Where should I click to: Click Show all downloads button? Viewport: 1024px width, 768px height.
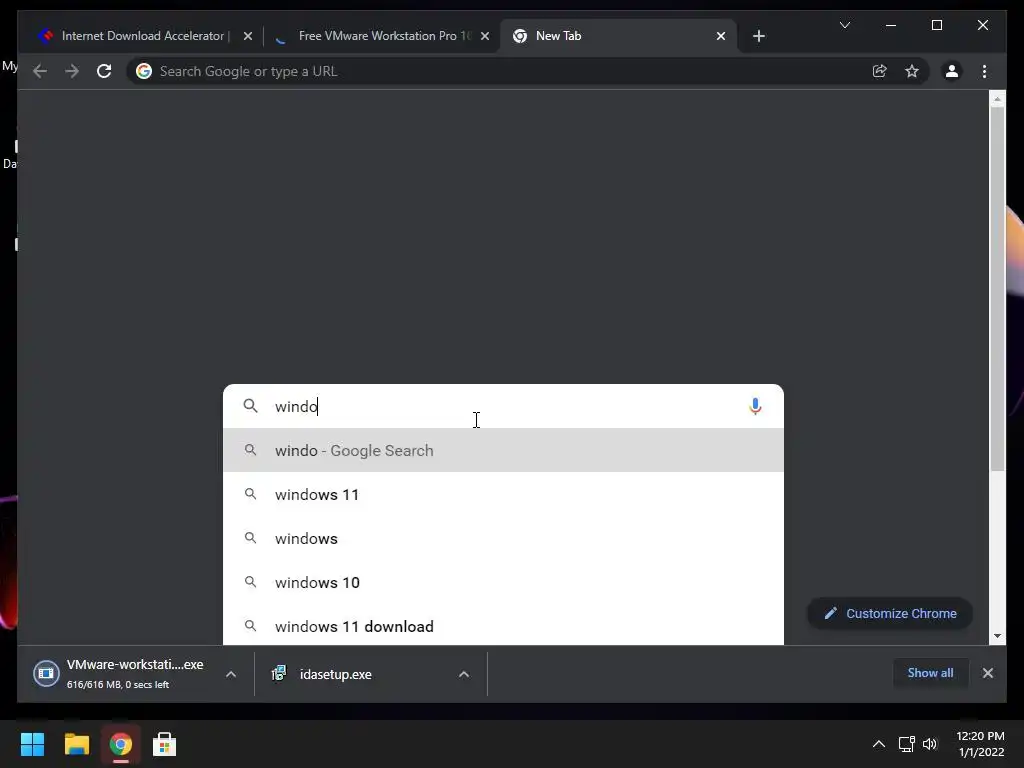coord(930,673)
